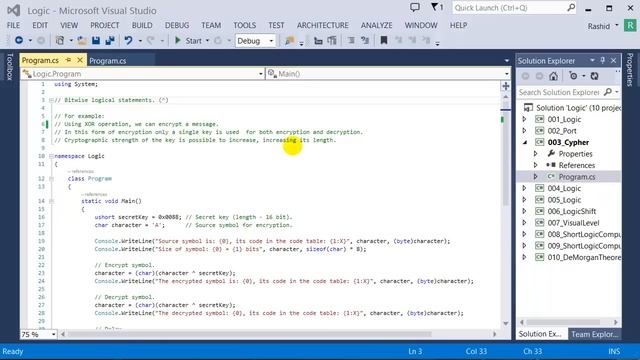Open the ANALYZE menu

[376, 25]
